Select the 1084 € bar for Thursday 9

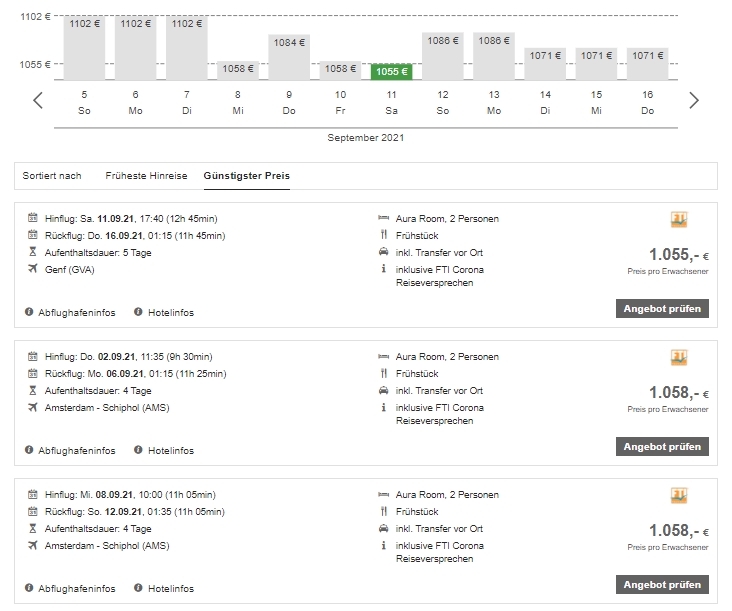(289, 58)
